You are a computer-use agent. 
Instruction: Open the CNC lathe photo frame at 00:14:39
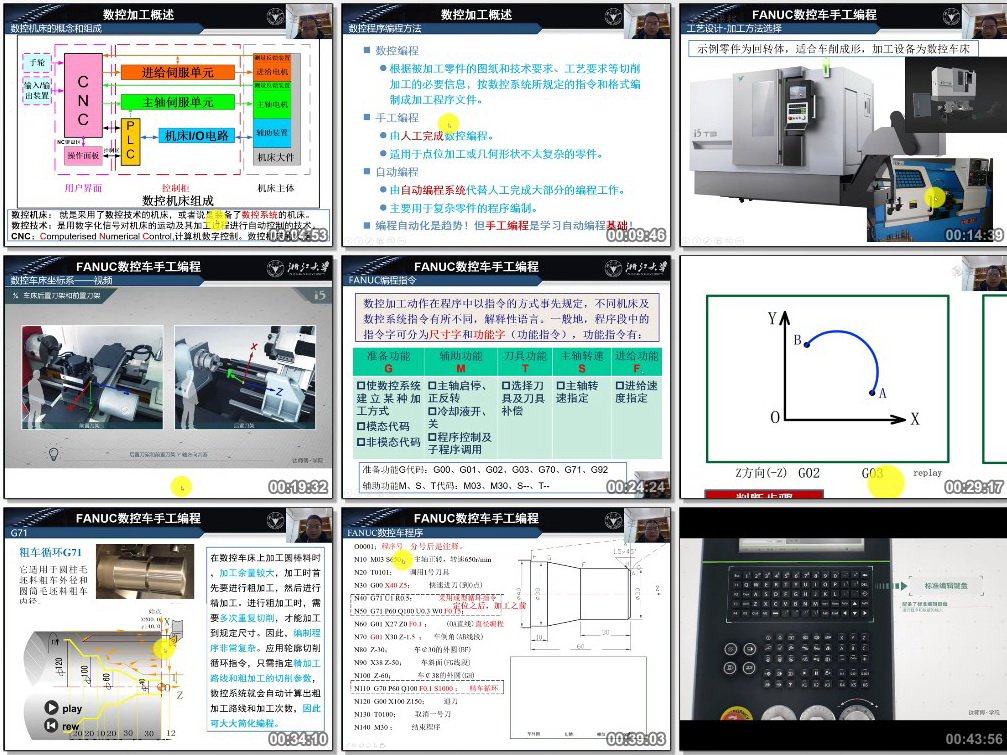click(843, 125)
